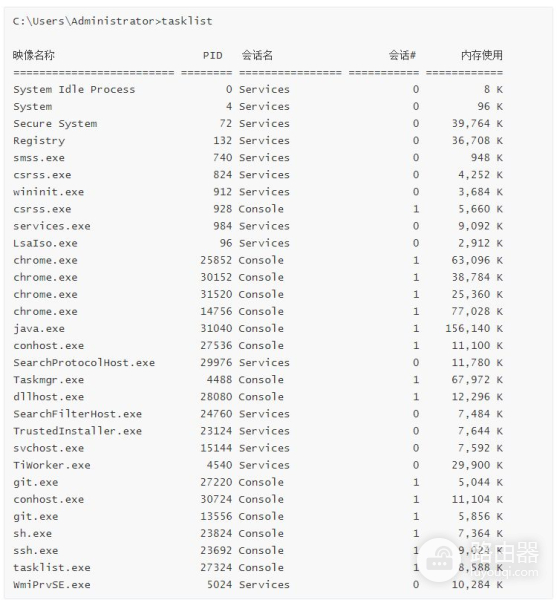Viewport: 557px width, 600px height.
Task: Click 'wininit.exe' process name
Action: [x=49, y=192]
